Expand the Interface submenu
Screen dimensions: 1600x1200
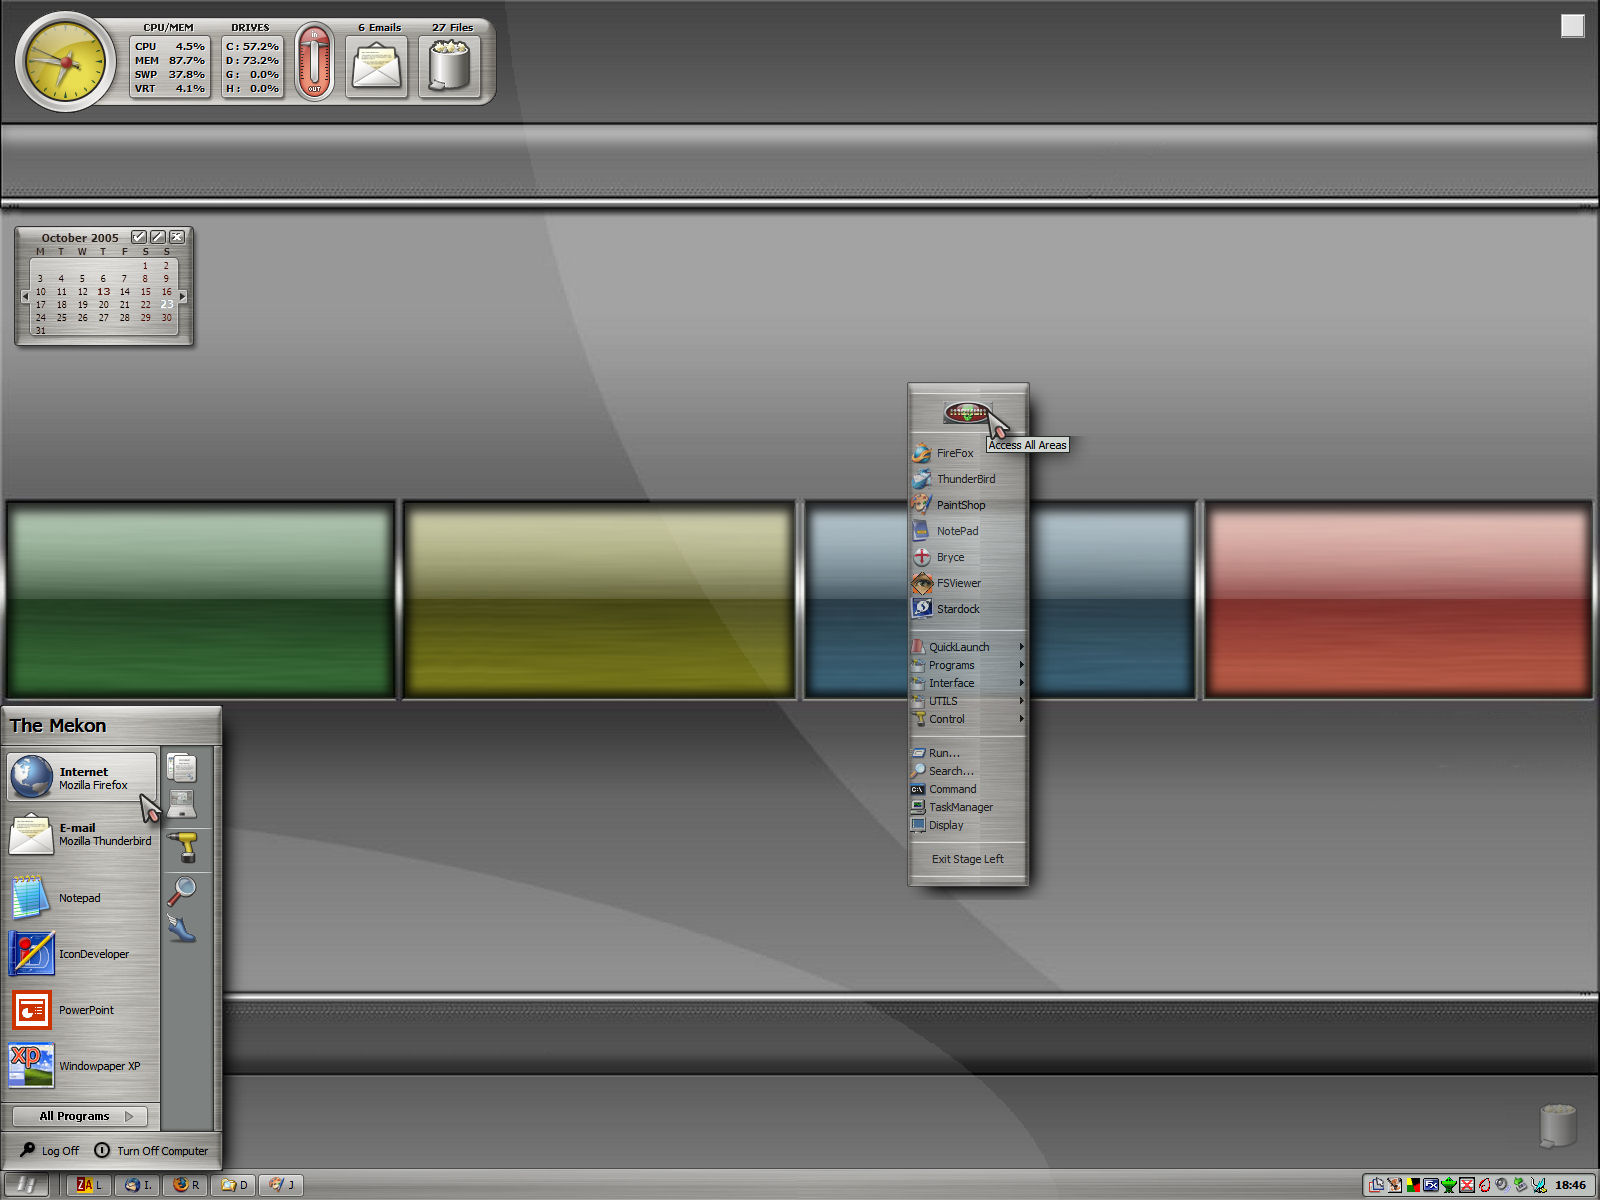[968, 683]
